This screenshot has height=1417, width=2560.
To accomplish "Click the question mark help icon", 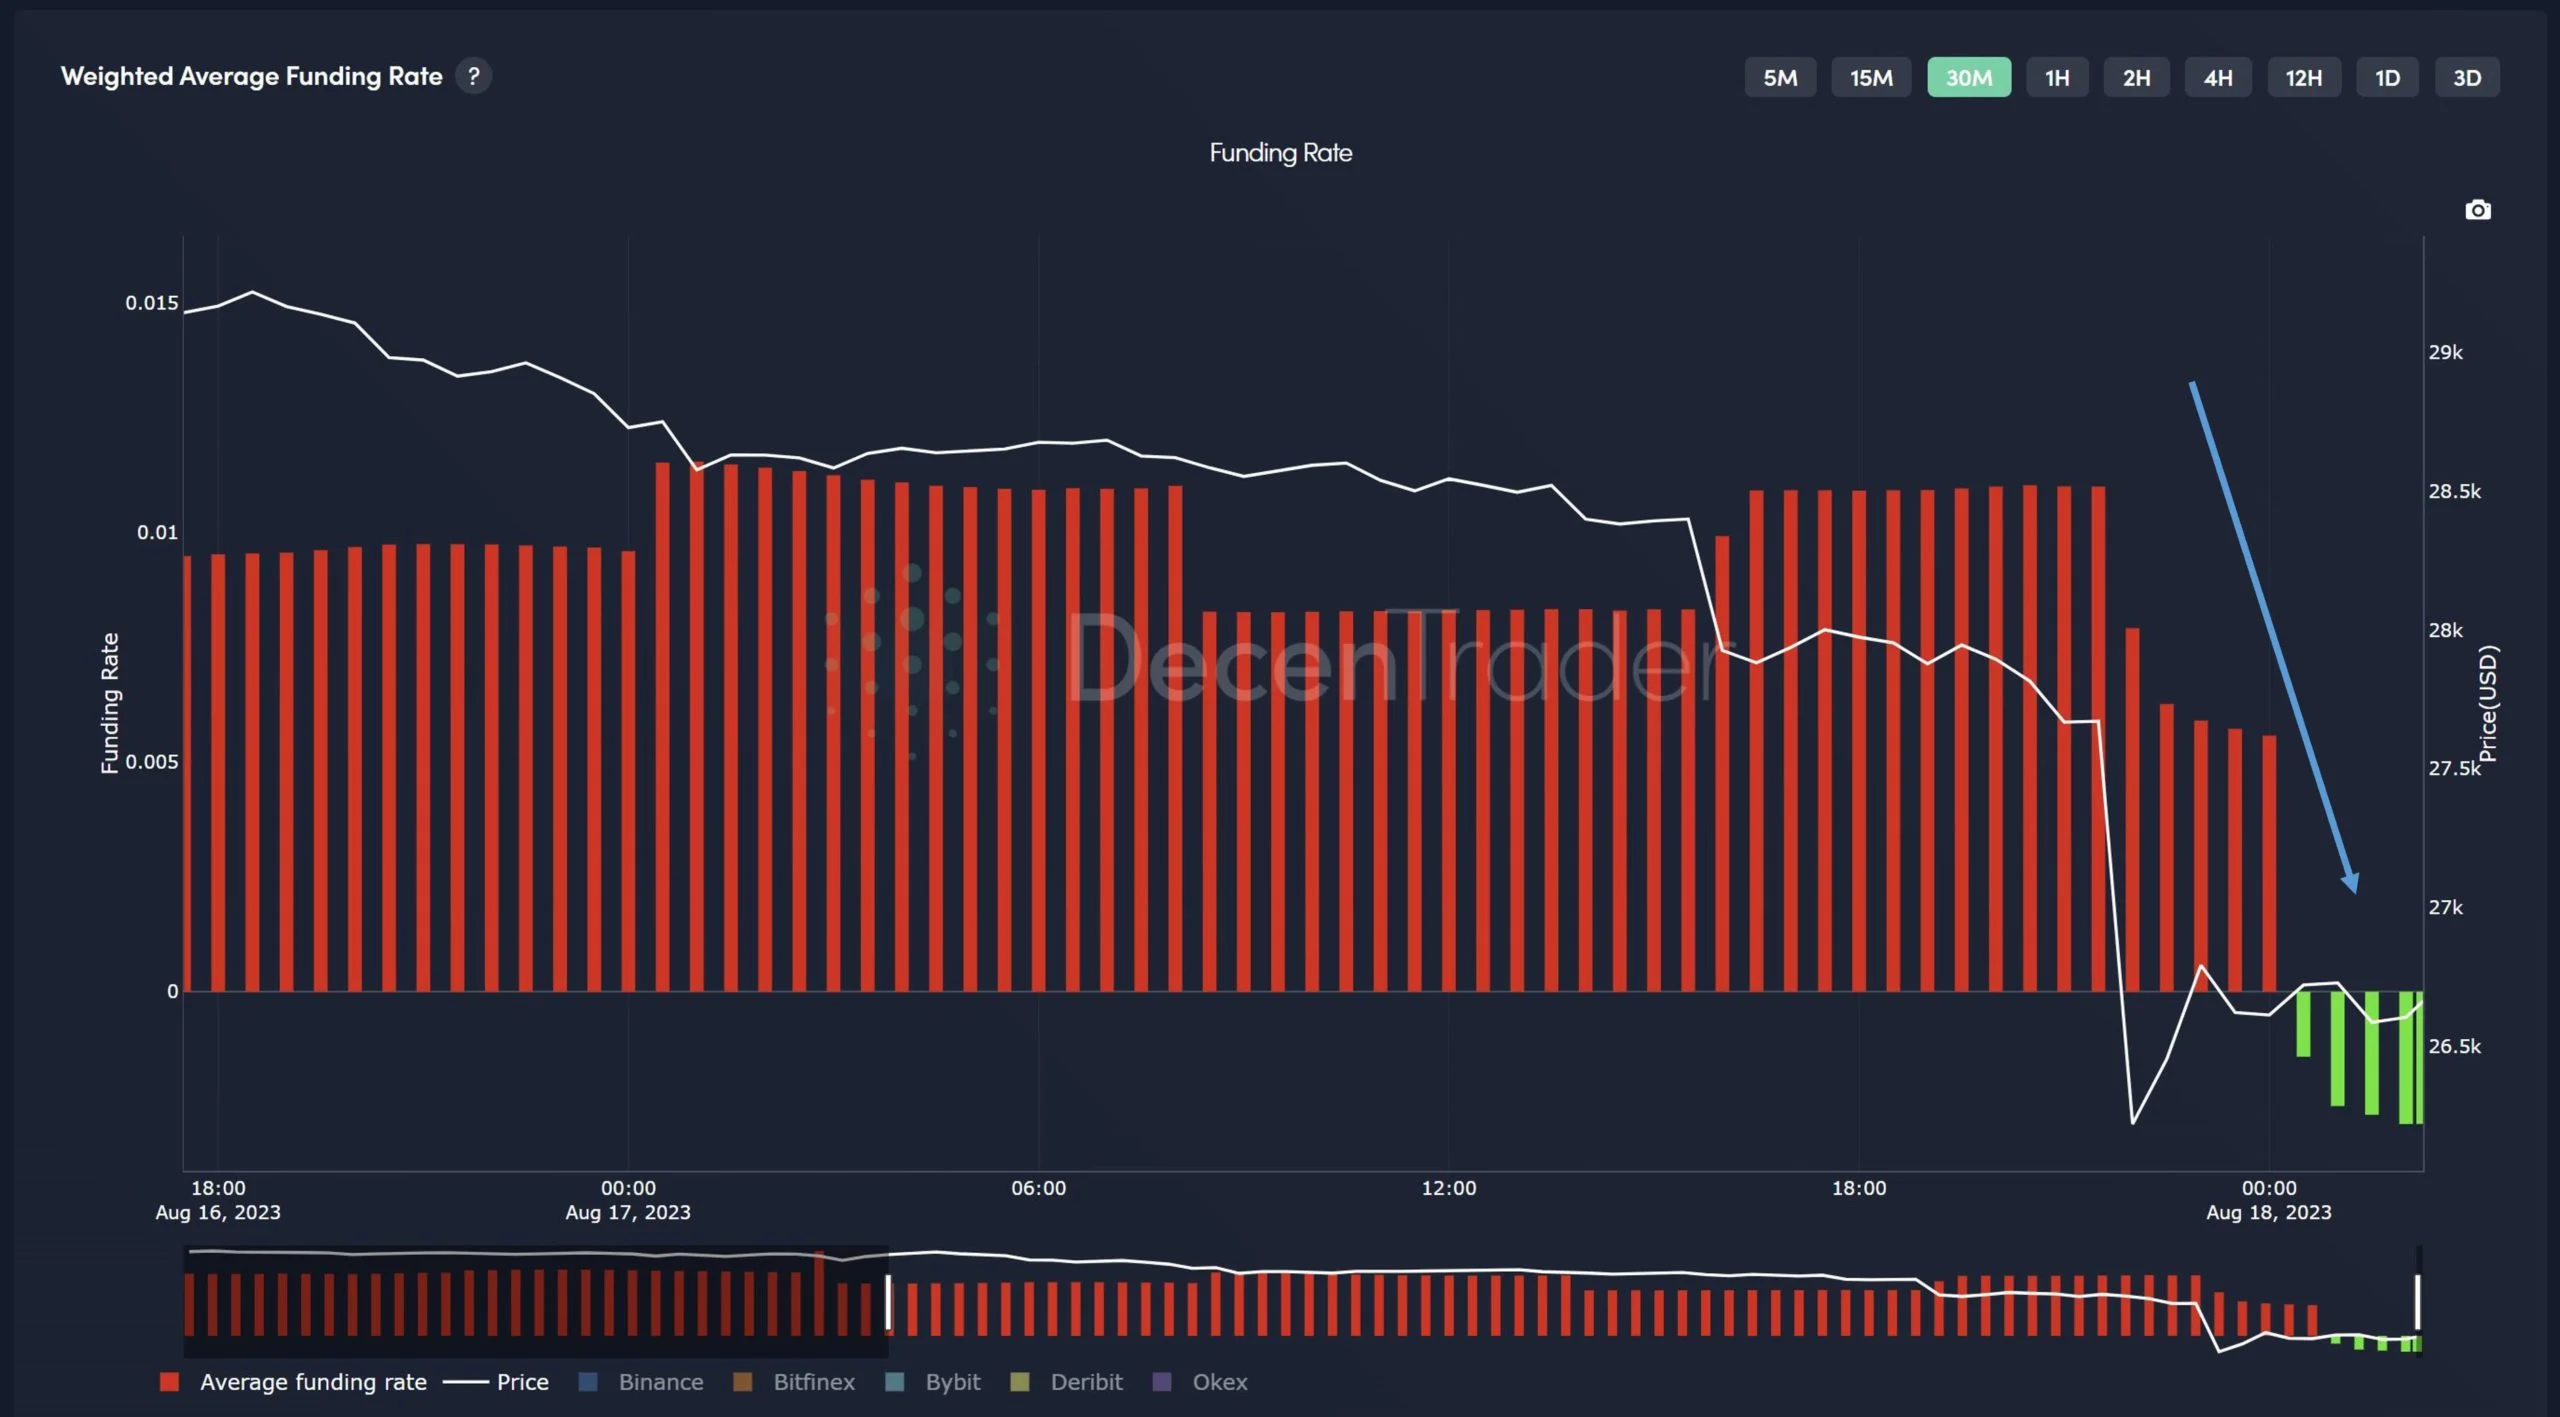I will [x=473, y=76].
